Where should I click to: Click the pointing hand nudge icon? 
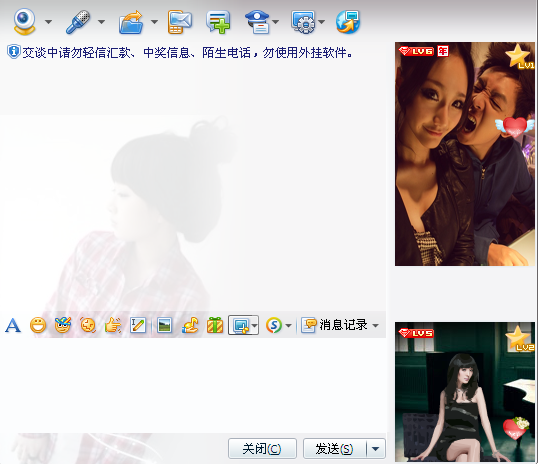(x=113, y=325)
